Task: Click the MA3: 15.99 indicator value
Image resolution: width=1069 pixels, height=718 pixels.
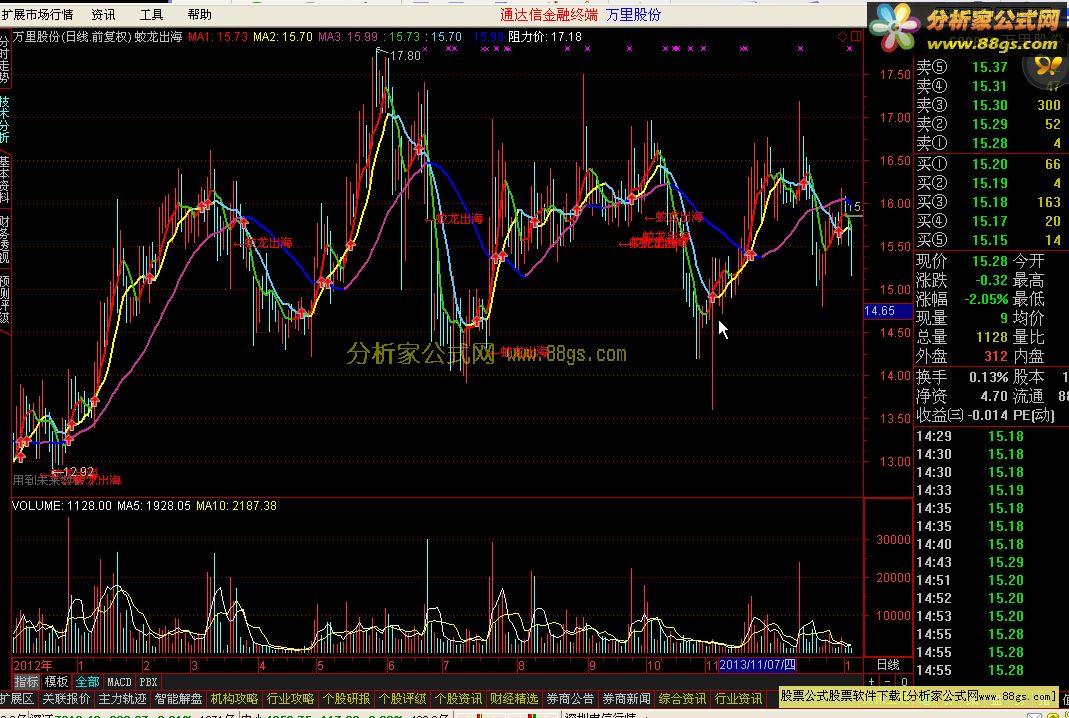Action: click(348, 37)
